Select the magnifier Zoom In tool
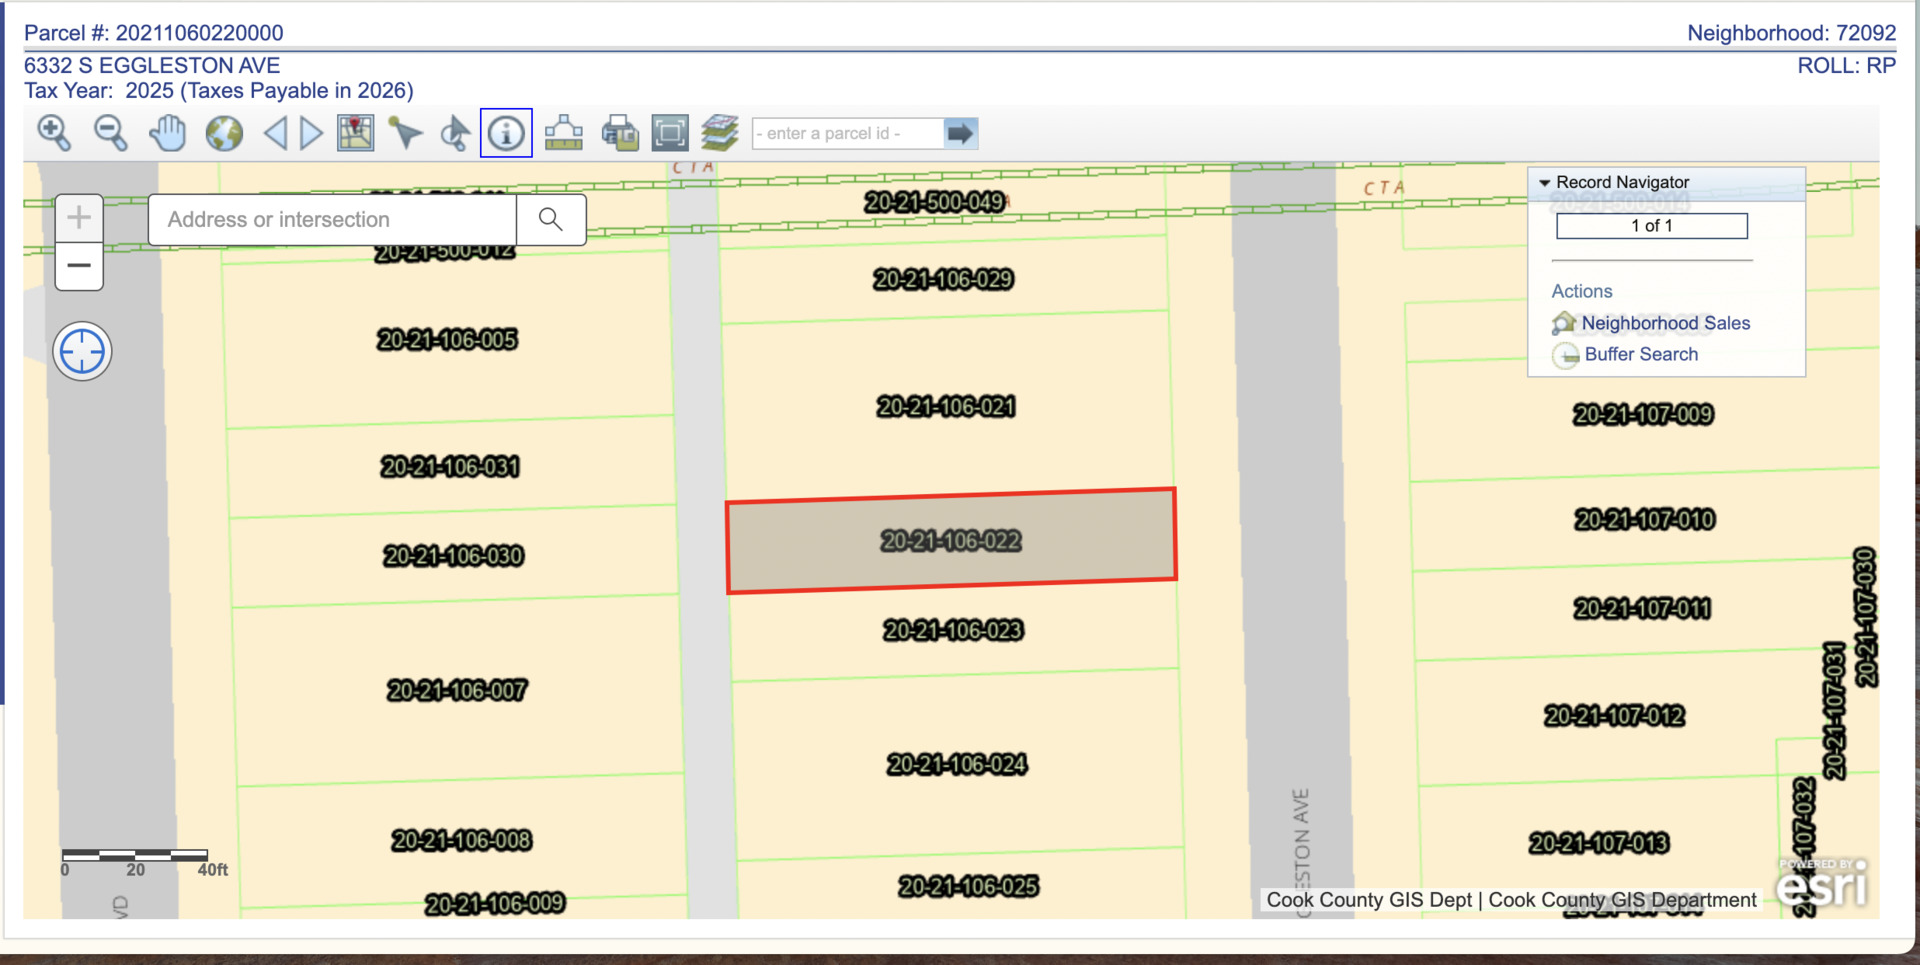The width and height of the screenshot is (1920, 965). pyautogui.click(x=54, y=133)
